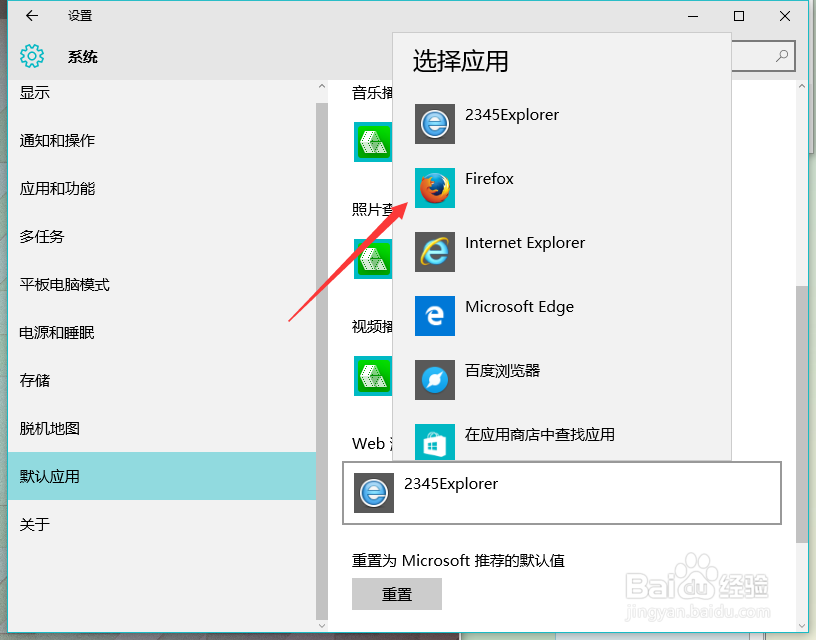Click the green 视频播放 default app icon

(x=373, y=378)
